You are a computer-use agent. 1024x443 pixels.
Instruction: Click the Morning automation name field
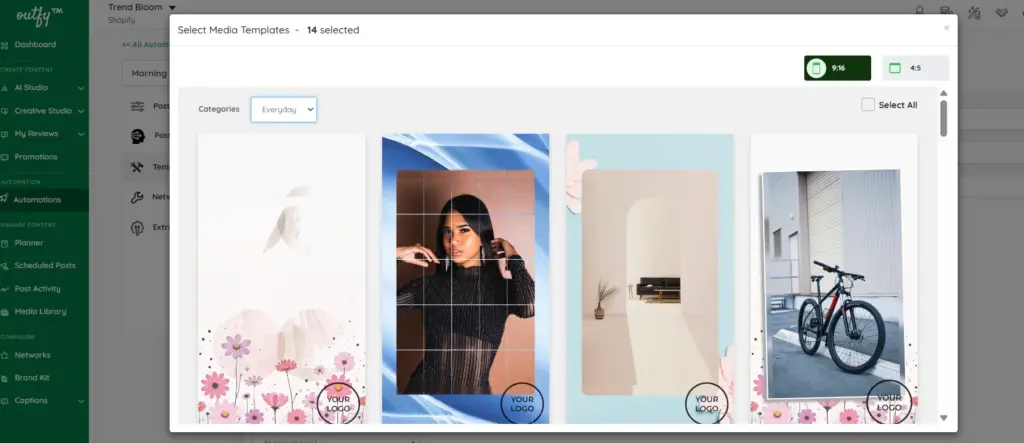pyautogui.click(x=146, y=73)
